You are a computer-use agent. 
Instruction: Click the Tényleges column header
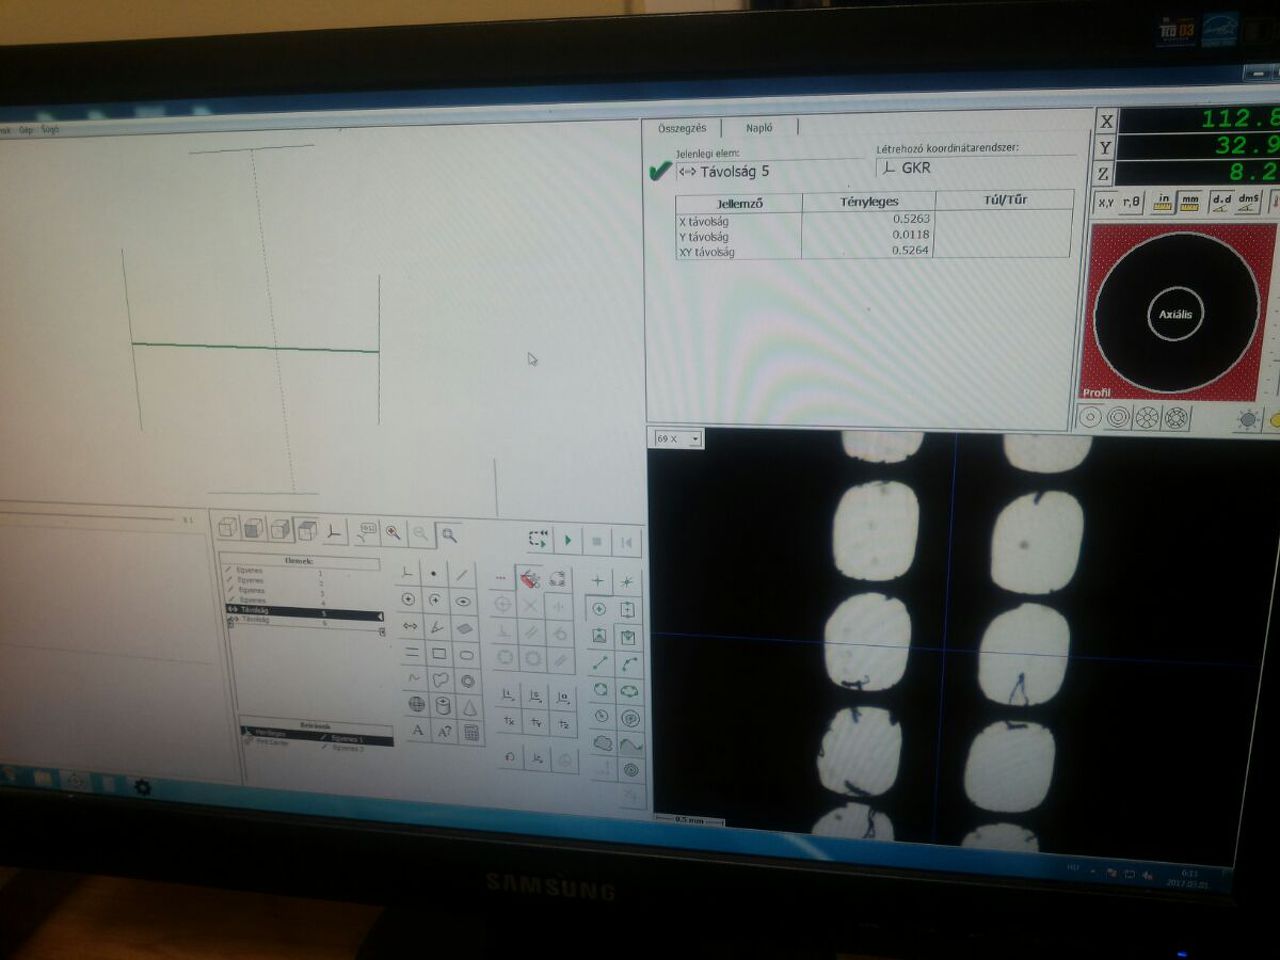[x=869, y=201]
